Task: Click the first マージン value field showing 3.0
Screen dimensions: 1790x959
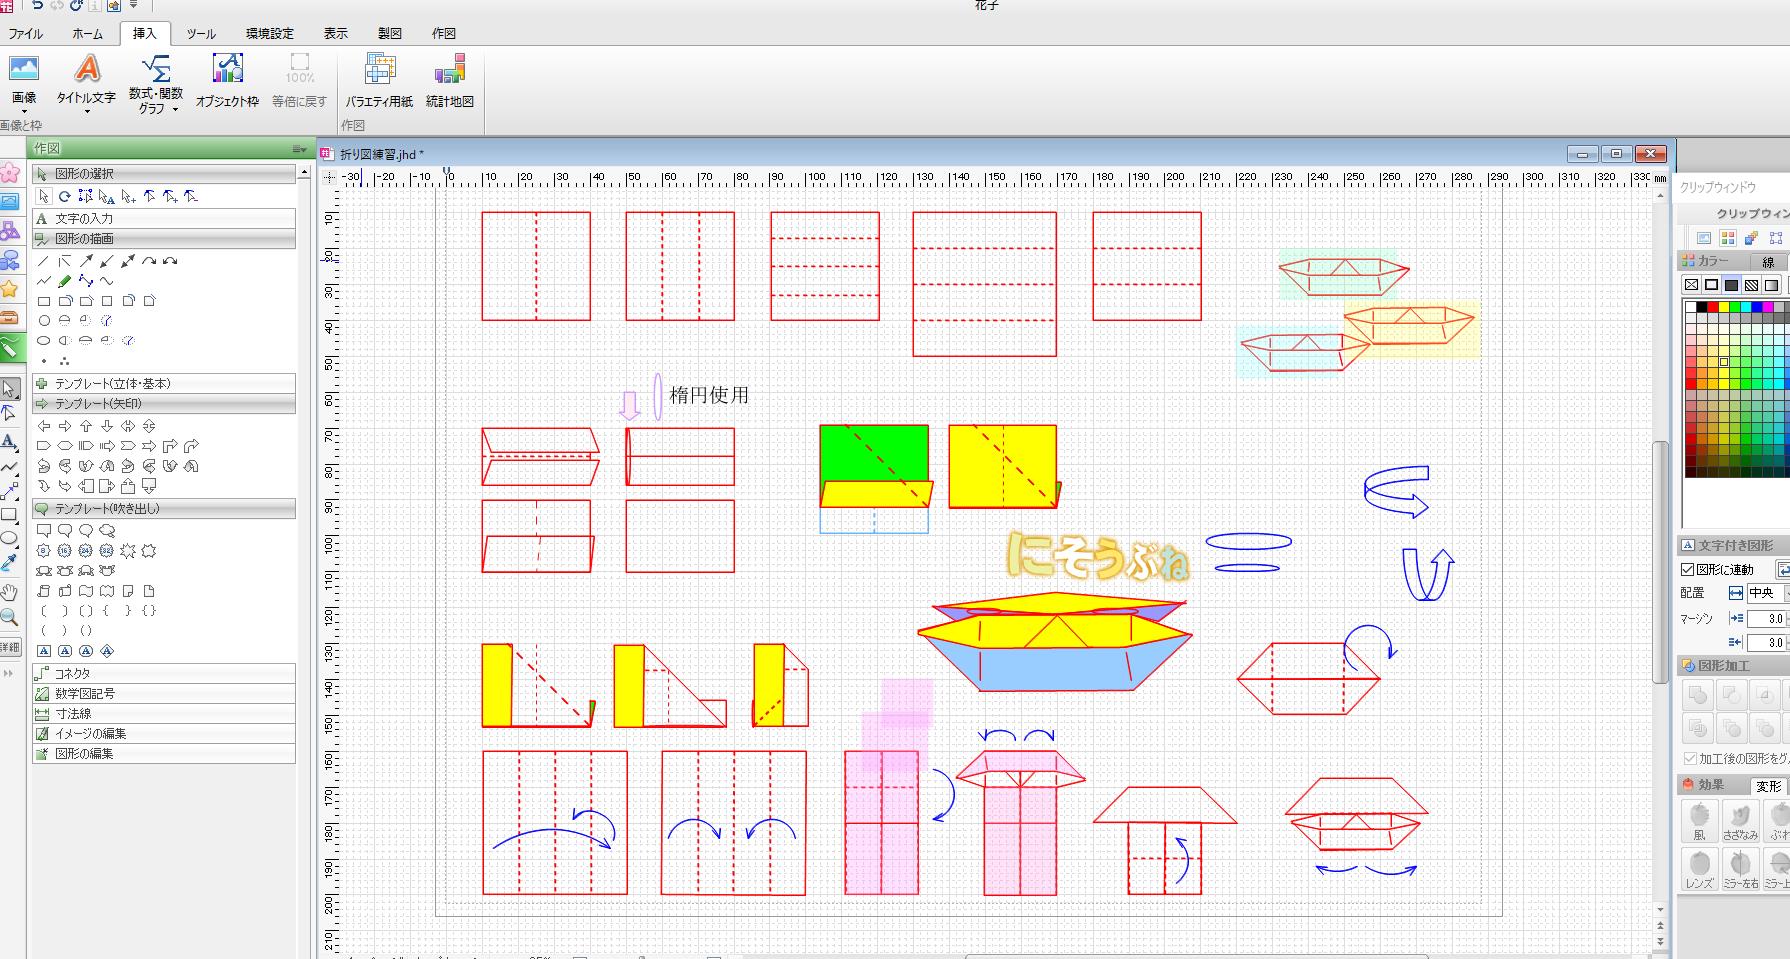Action: [x=1768, y=619]
